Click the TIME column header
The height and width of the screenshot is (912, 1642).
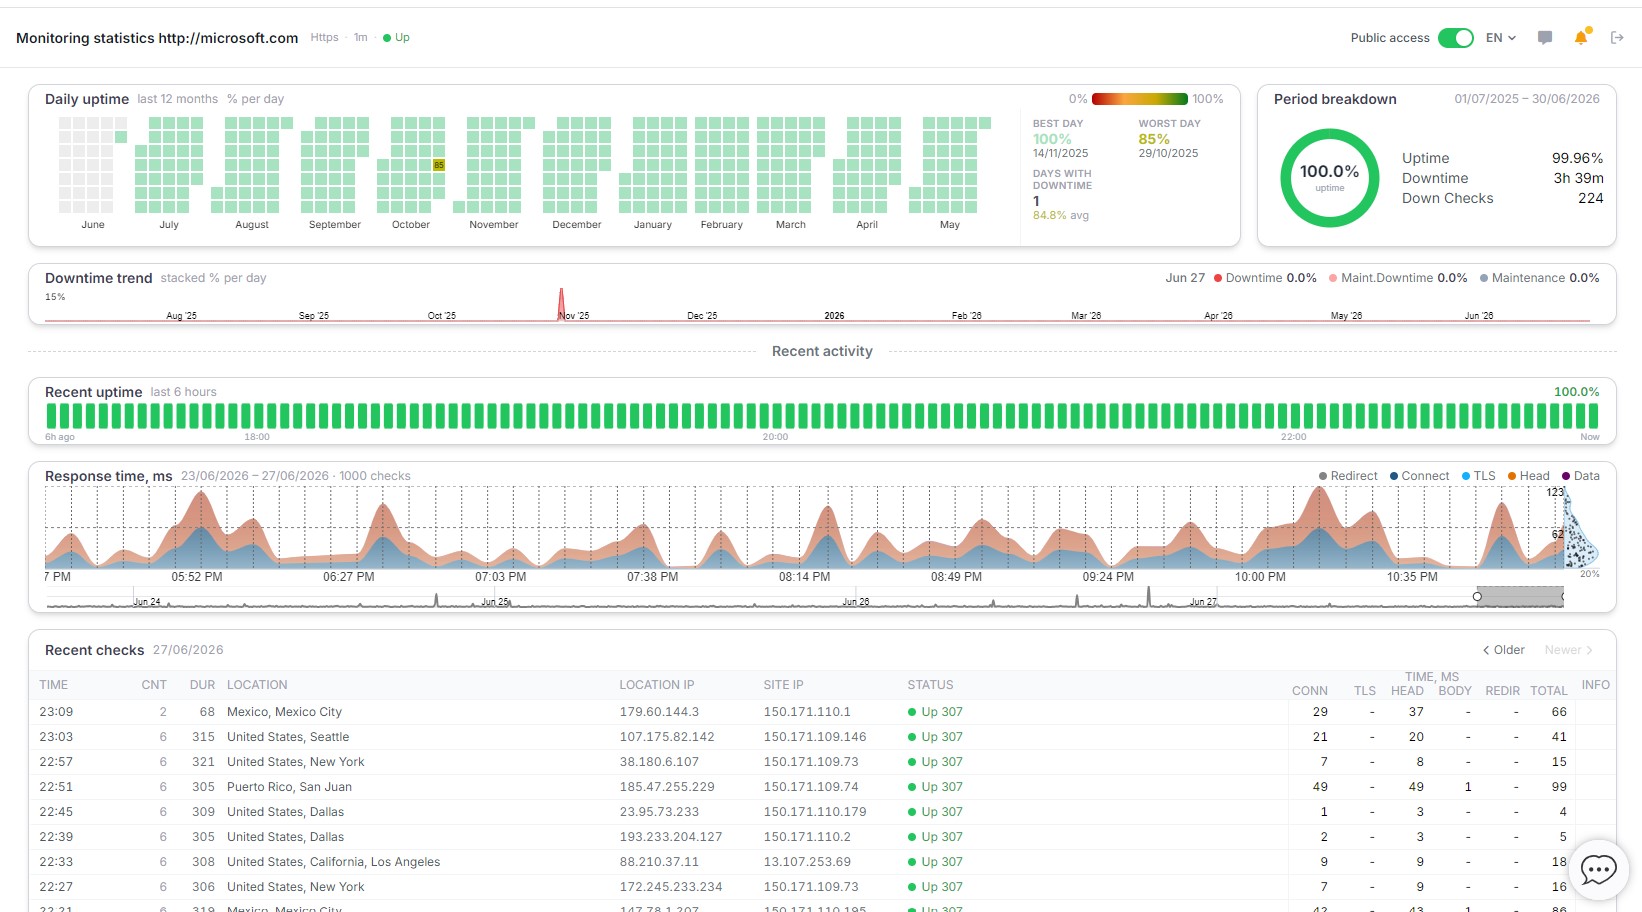pyautogui.click(x=54, y=685)
